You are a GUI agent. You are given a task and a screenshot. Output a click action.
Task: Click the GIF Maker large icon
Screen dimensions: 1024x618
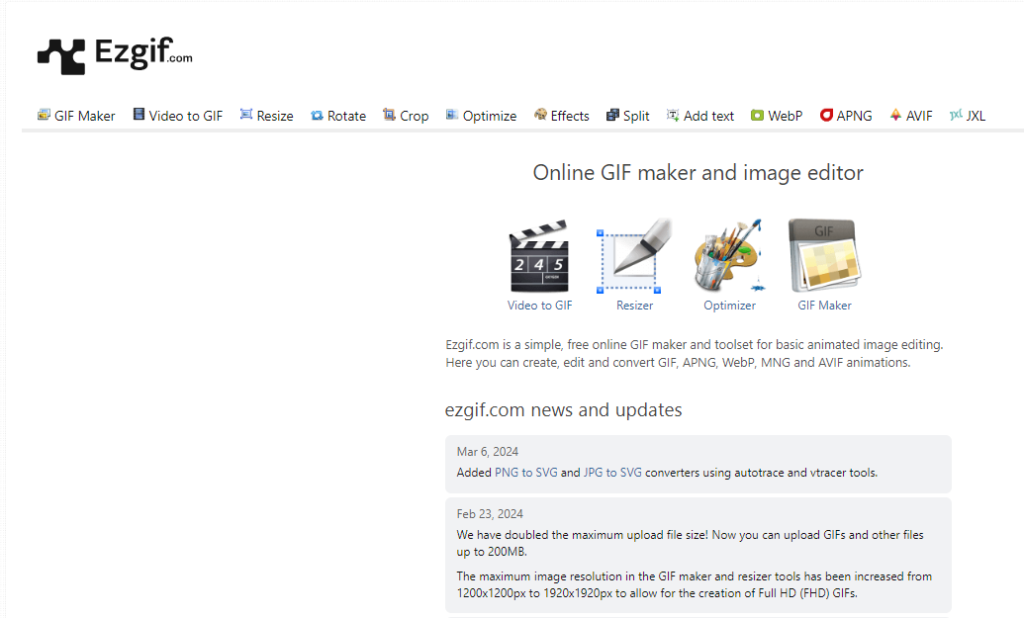coord(824,259)
